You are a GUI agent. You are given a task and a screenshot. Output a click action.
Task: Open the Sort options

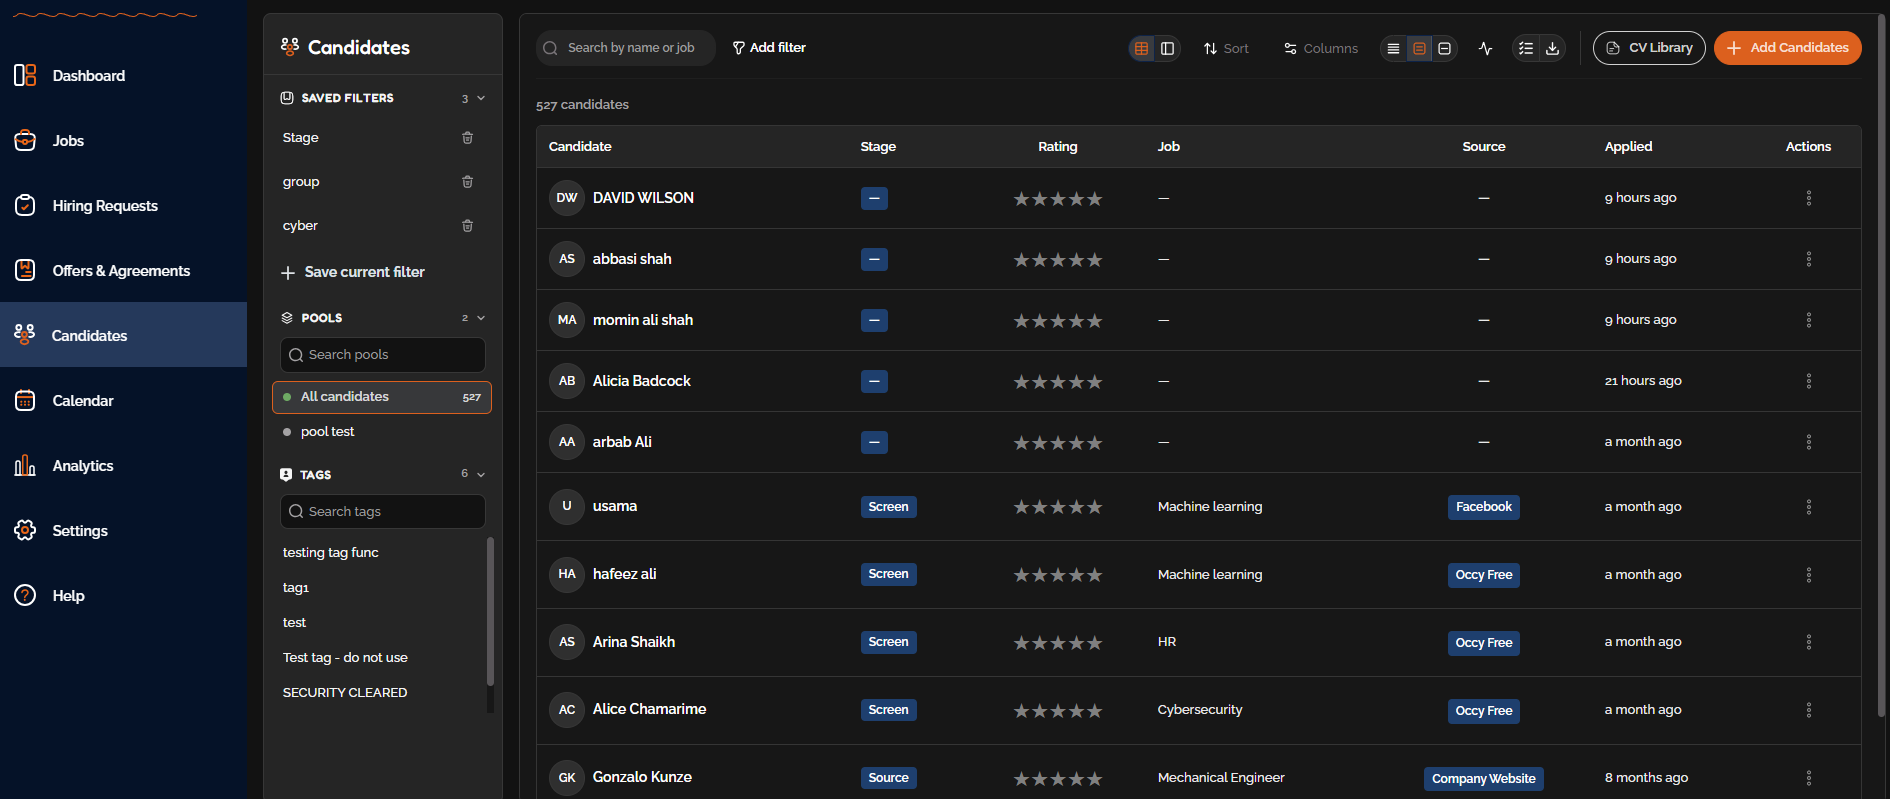(1226, 48)
